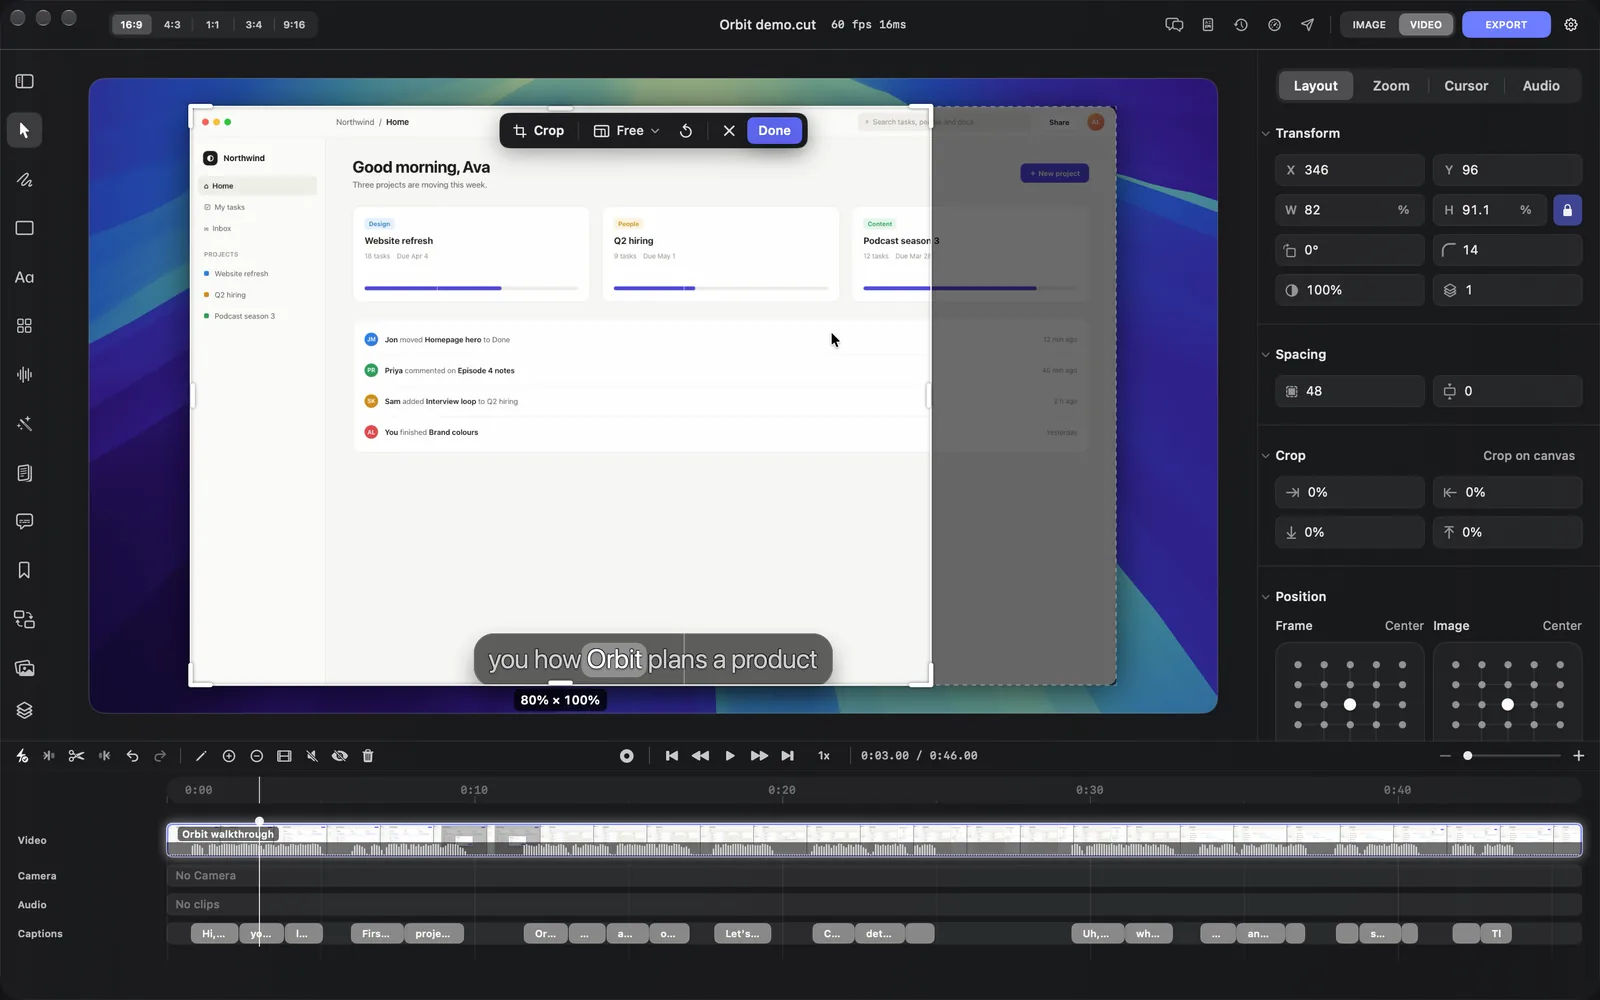Image resolution: width=1600 pixels, height=1000 pixels.
Task: Switch to the Cursor tab
Action: 1466,86
